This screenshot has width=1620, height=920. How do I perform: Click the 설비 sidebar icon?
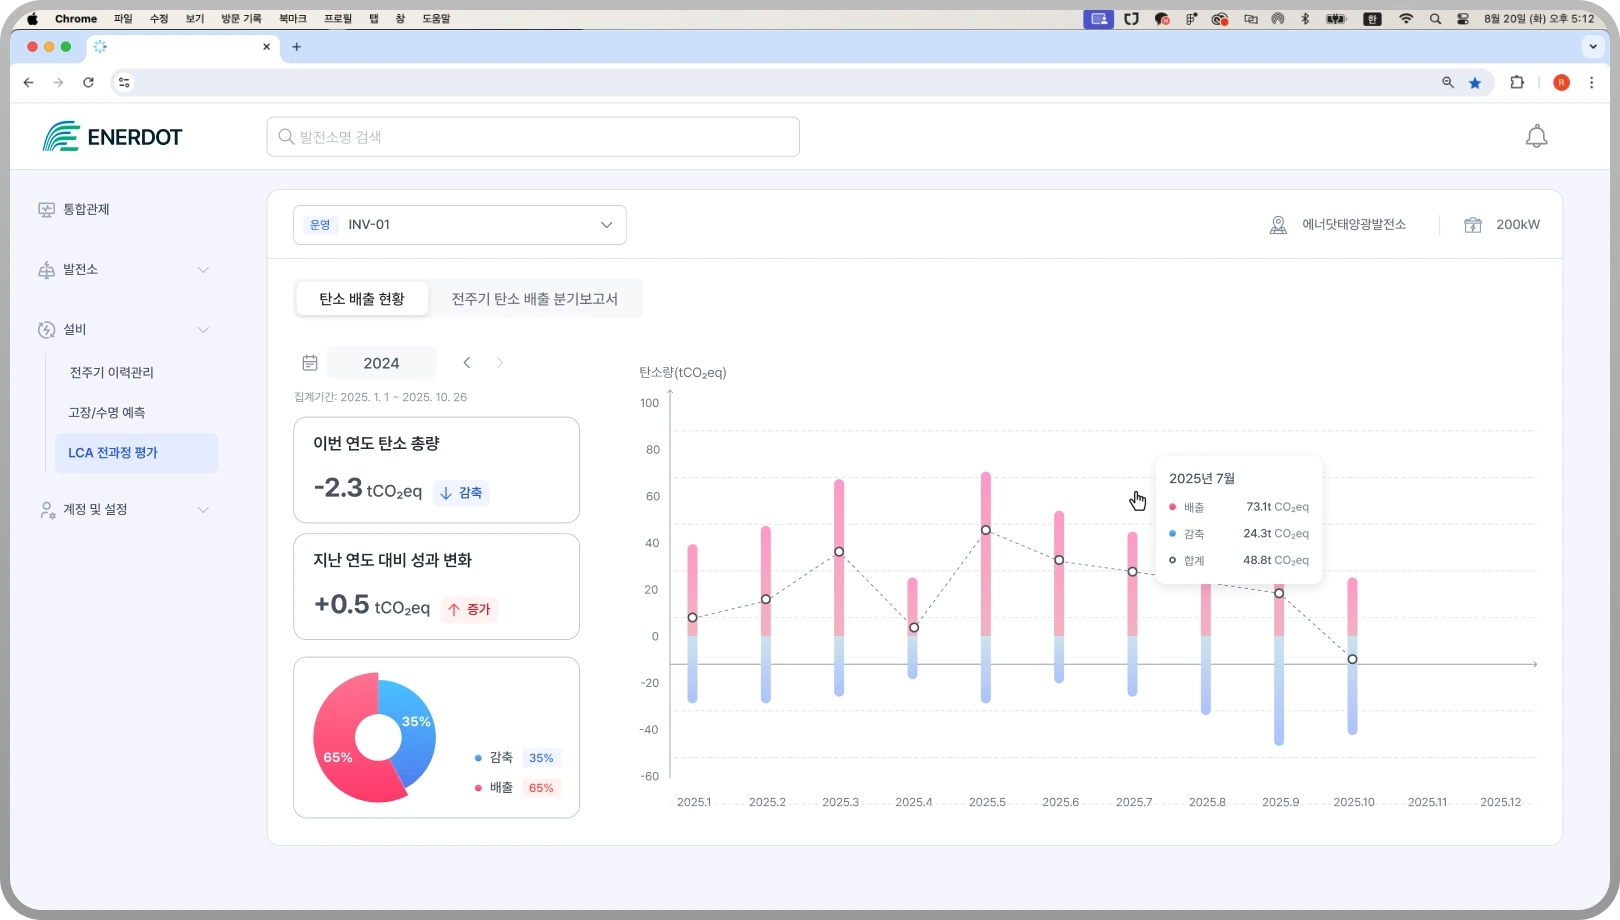46,330
